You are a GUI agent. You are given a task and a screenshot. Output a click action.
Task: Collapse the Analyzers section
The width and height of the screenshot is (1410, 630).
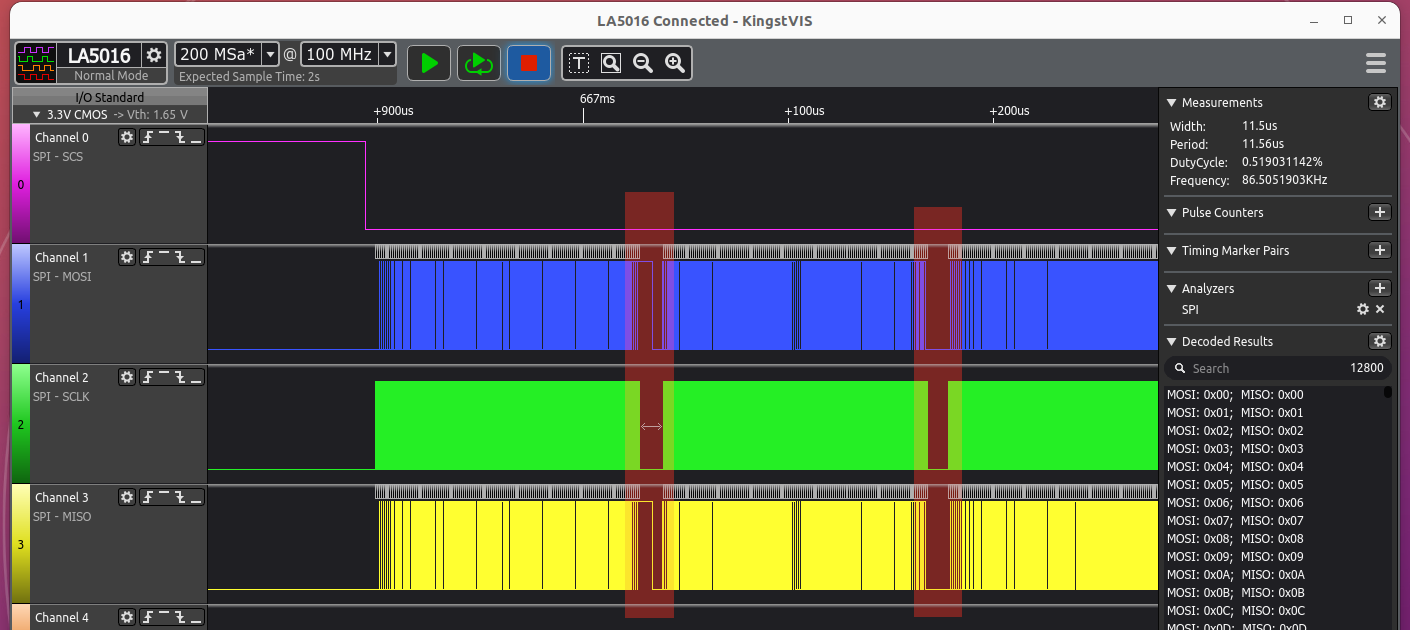[1171, 288]
